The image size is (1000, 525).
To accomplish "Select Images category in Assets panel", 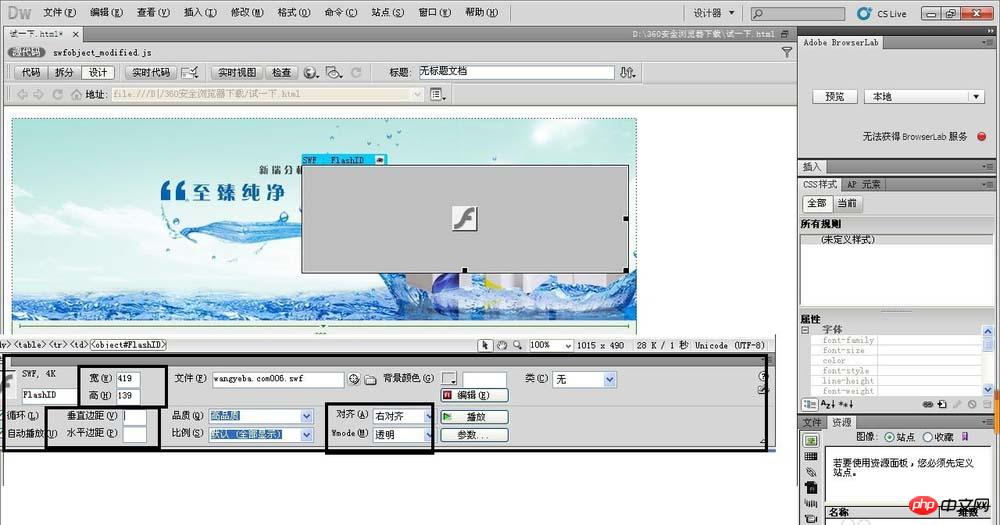I will pos(811,441).
